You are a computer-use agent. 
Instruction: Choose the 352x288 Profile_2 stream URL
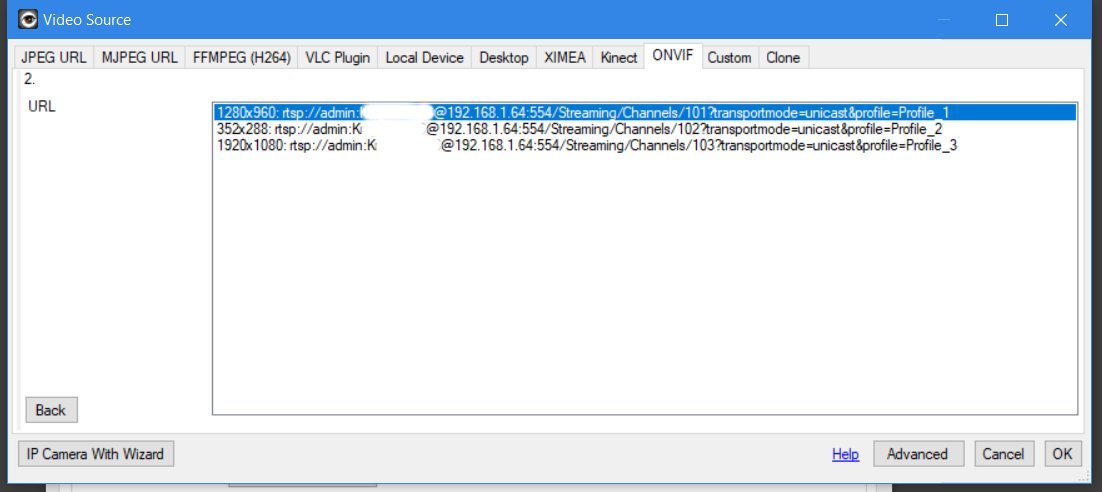579,129
